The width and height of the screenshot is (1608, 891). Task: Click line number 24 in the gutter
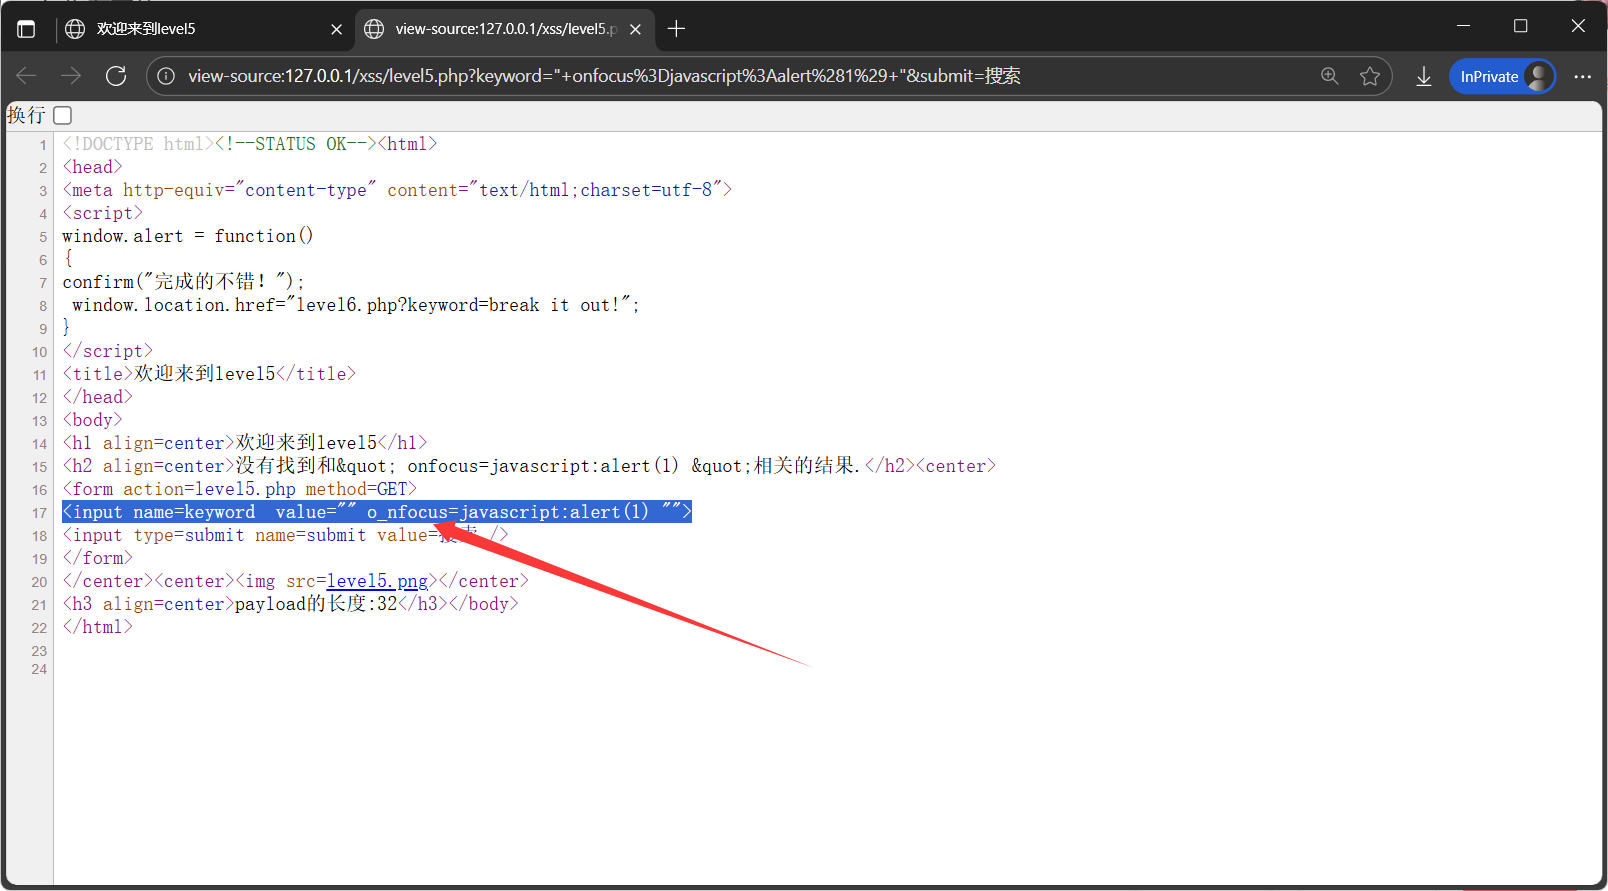coord(39,669)
